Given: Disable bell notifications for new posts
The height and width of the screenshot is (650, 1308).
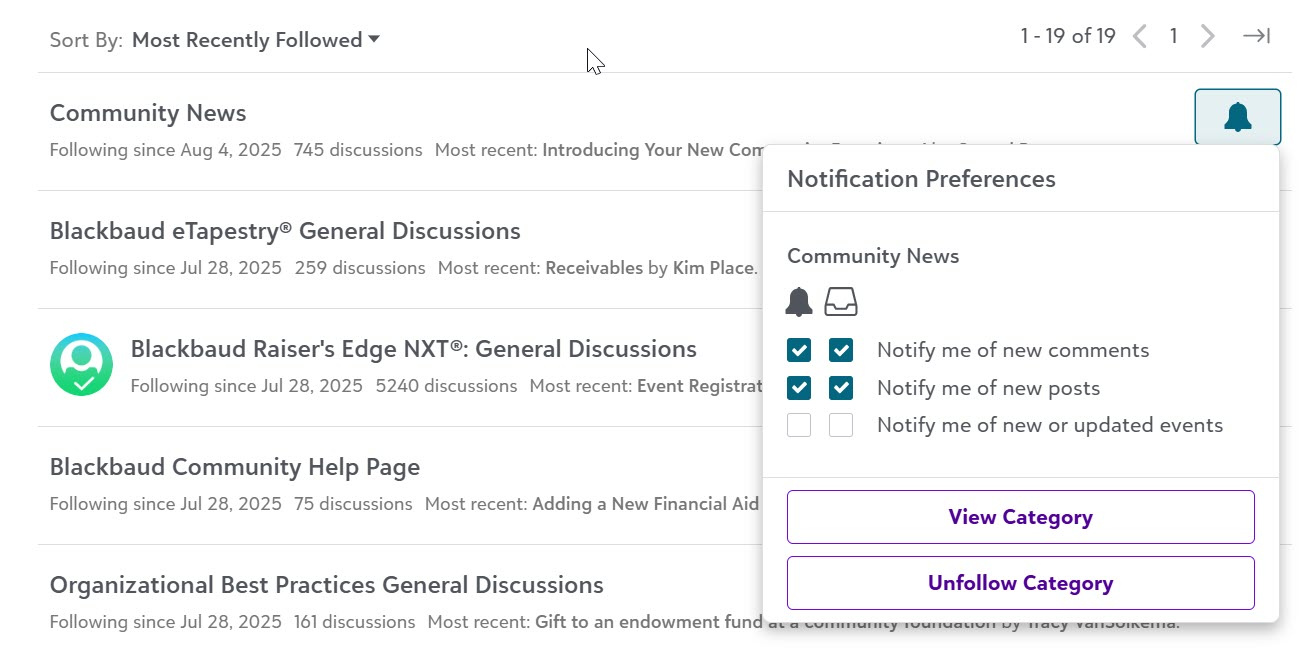Looking at the screenshot, I should click(799, 388).
